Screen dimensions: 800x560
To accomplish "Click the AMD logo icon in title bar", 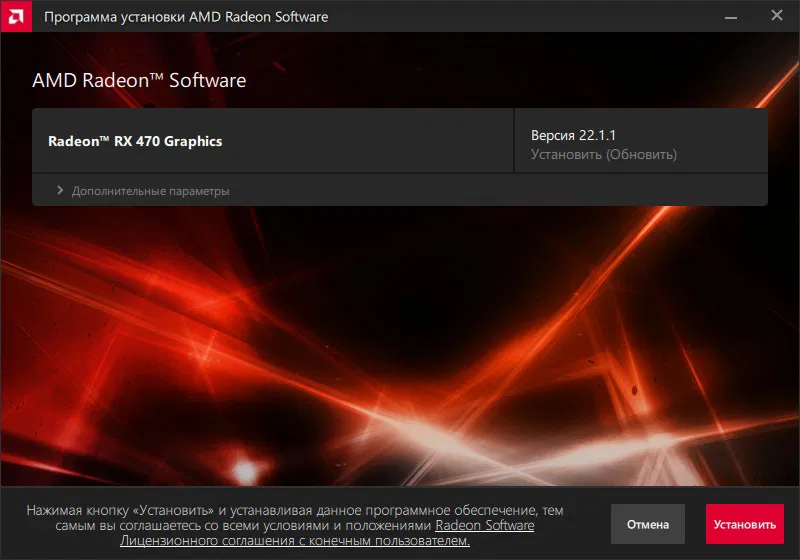I will click(16, 16).
